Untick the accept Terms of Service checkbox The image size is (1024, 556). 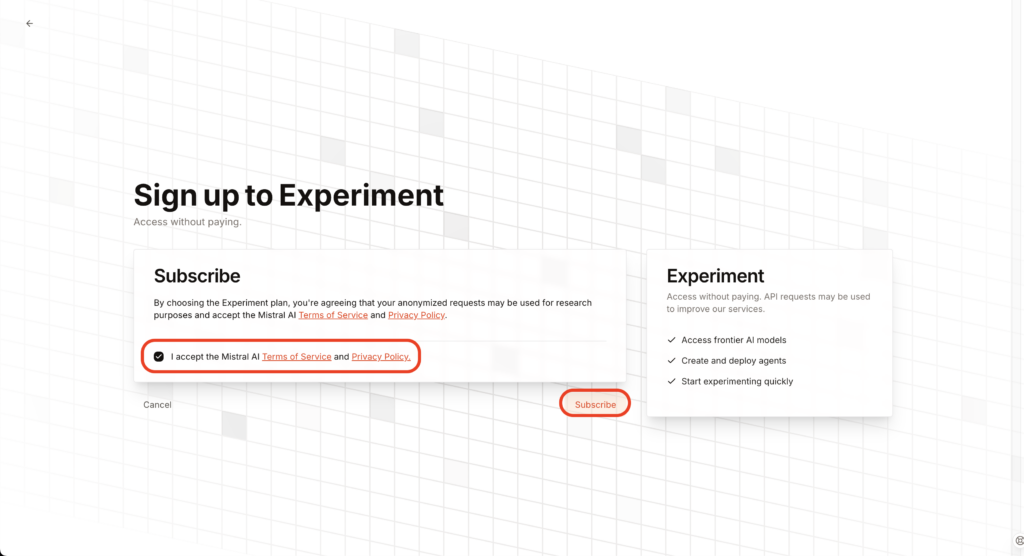[x=159, y=357]
